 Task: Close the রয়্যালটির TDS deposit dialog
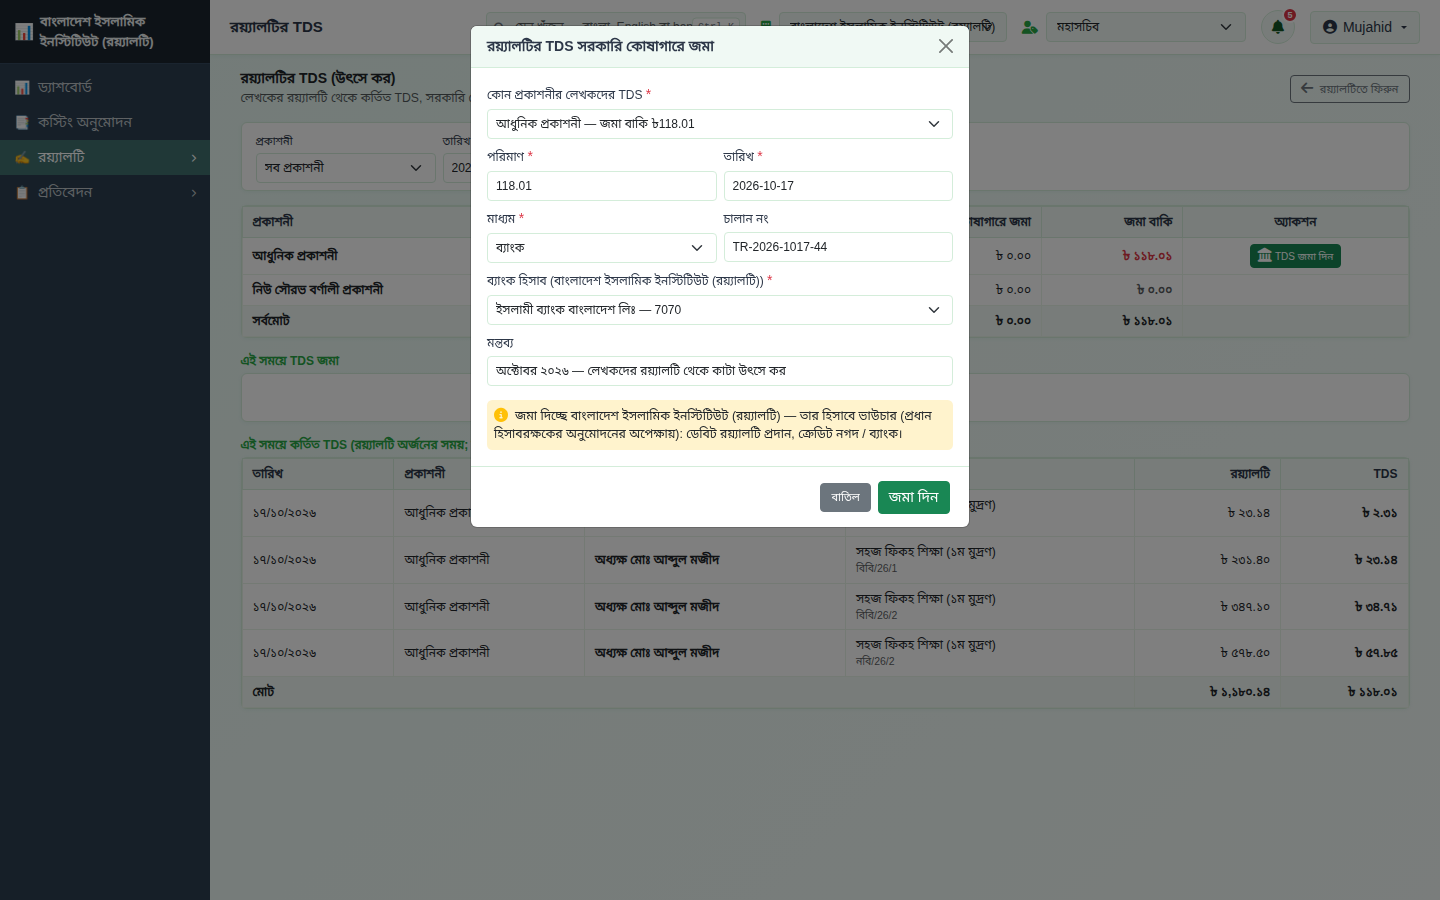point(945,46)
